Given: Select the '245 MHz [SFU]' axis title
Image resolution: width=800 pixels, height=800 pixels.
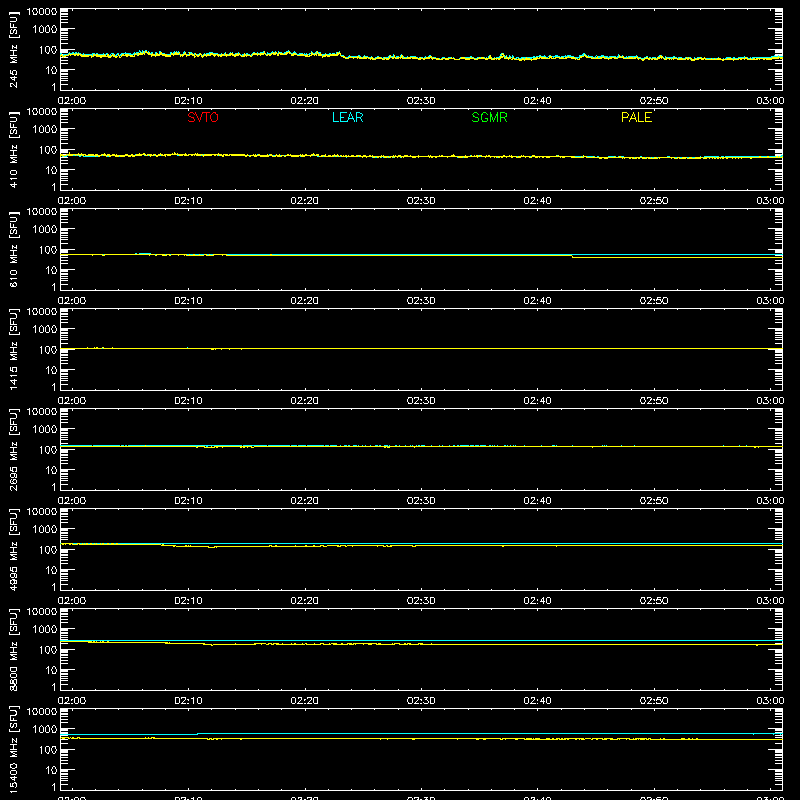Looking at the screenshot, I should [x=13, y=50].
